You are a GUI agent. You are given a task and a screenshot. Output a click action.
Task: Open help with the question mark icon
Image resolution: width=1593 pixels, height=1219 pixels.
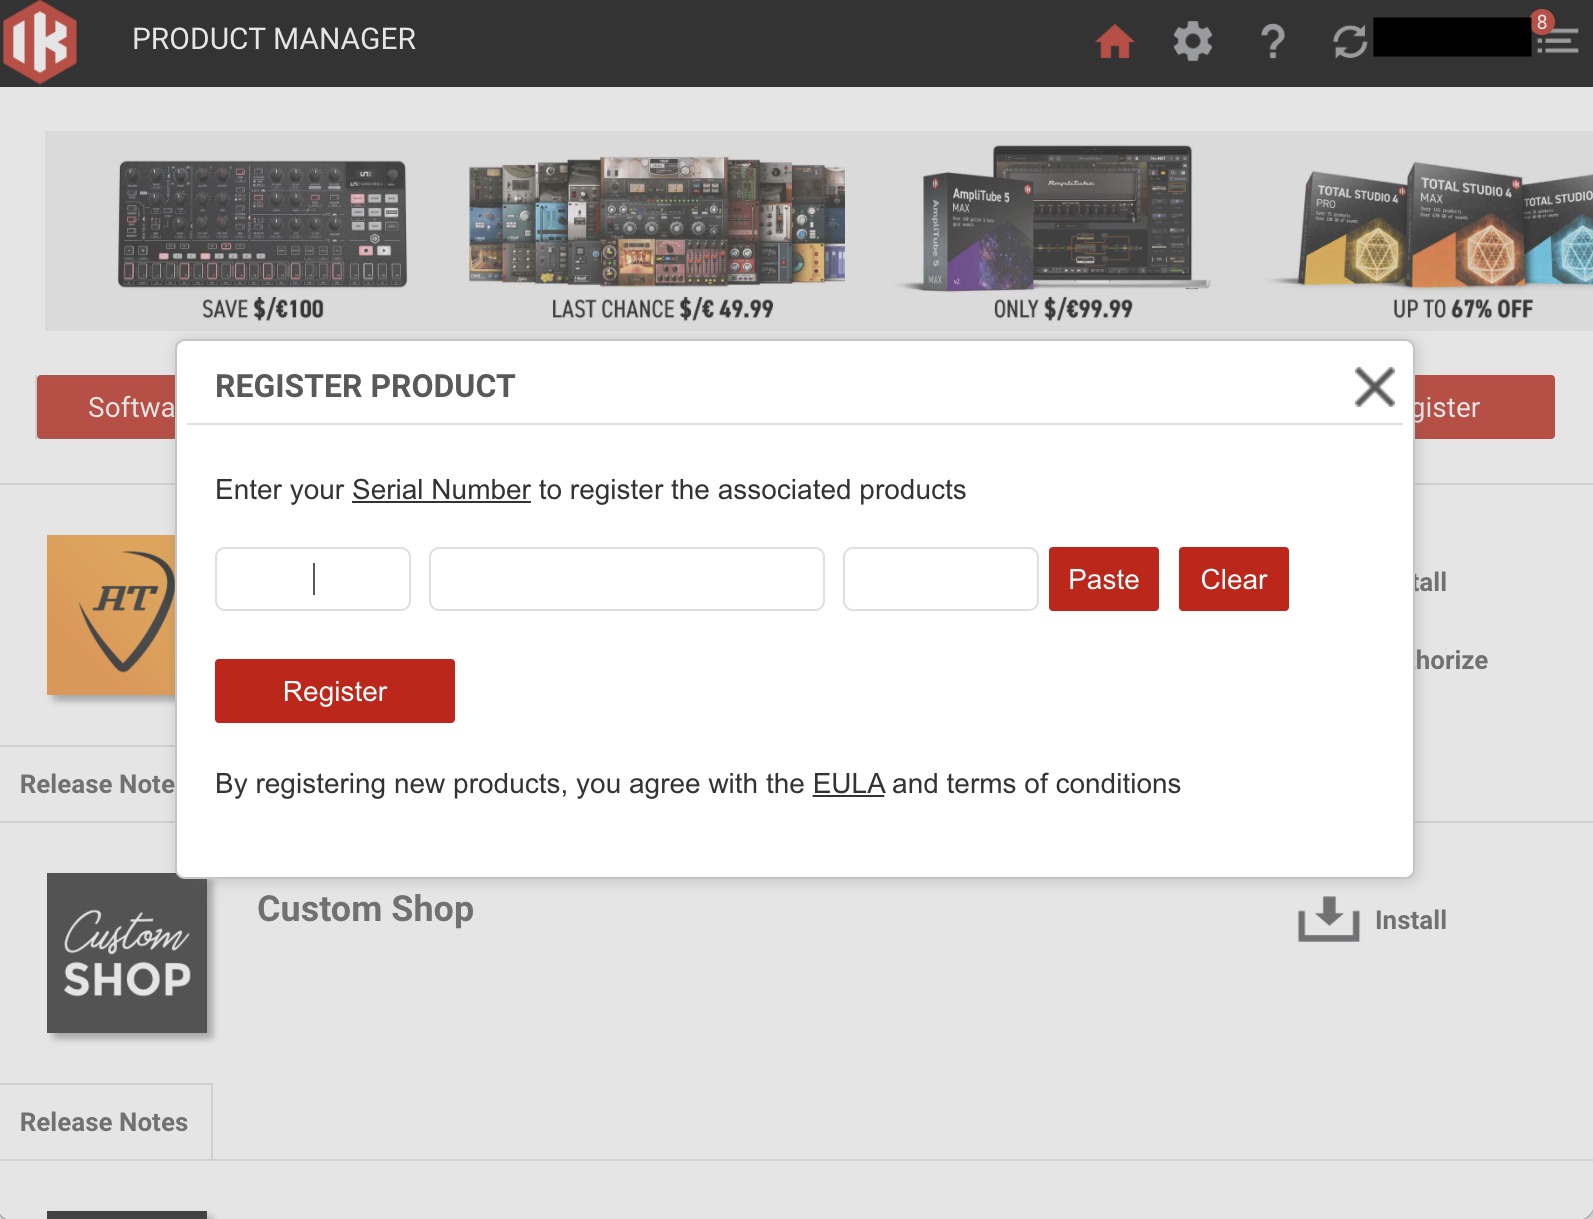coord(1272,42)
